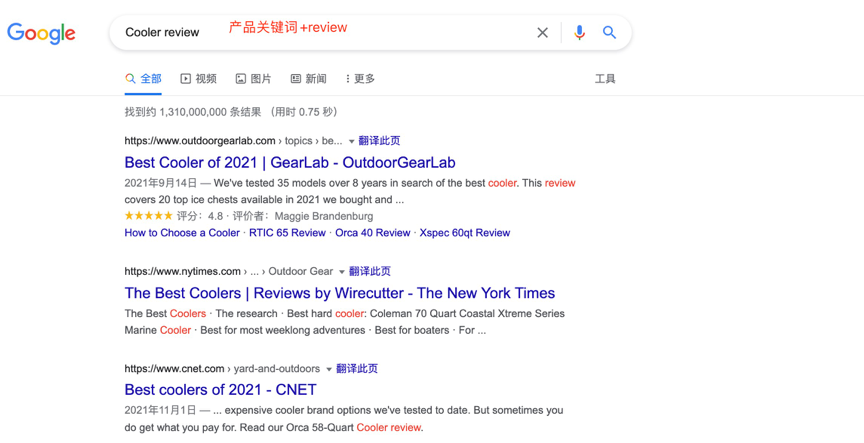Switch to the 新闻 tab
The height and width of the screenshot is (443, 864).
point(309,79)
